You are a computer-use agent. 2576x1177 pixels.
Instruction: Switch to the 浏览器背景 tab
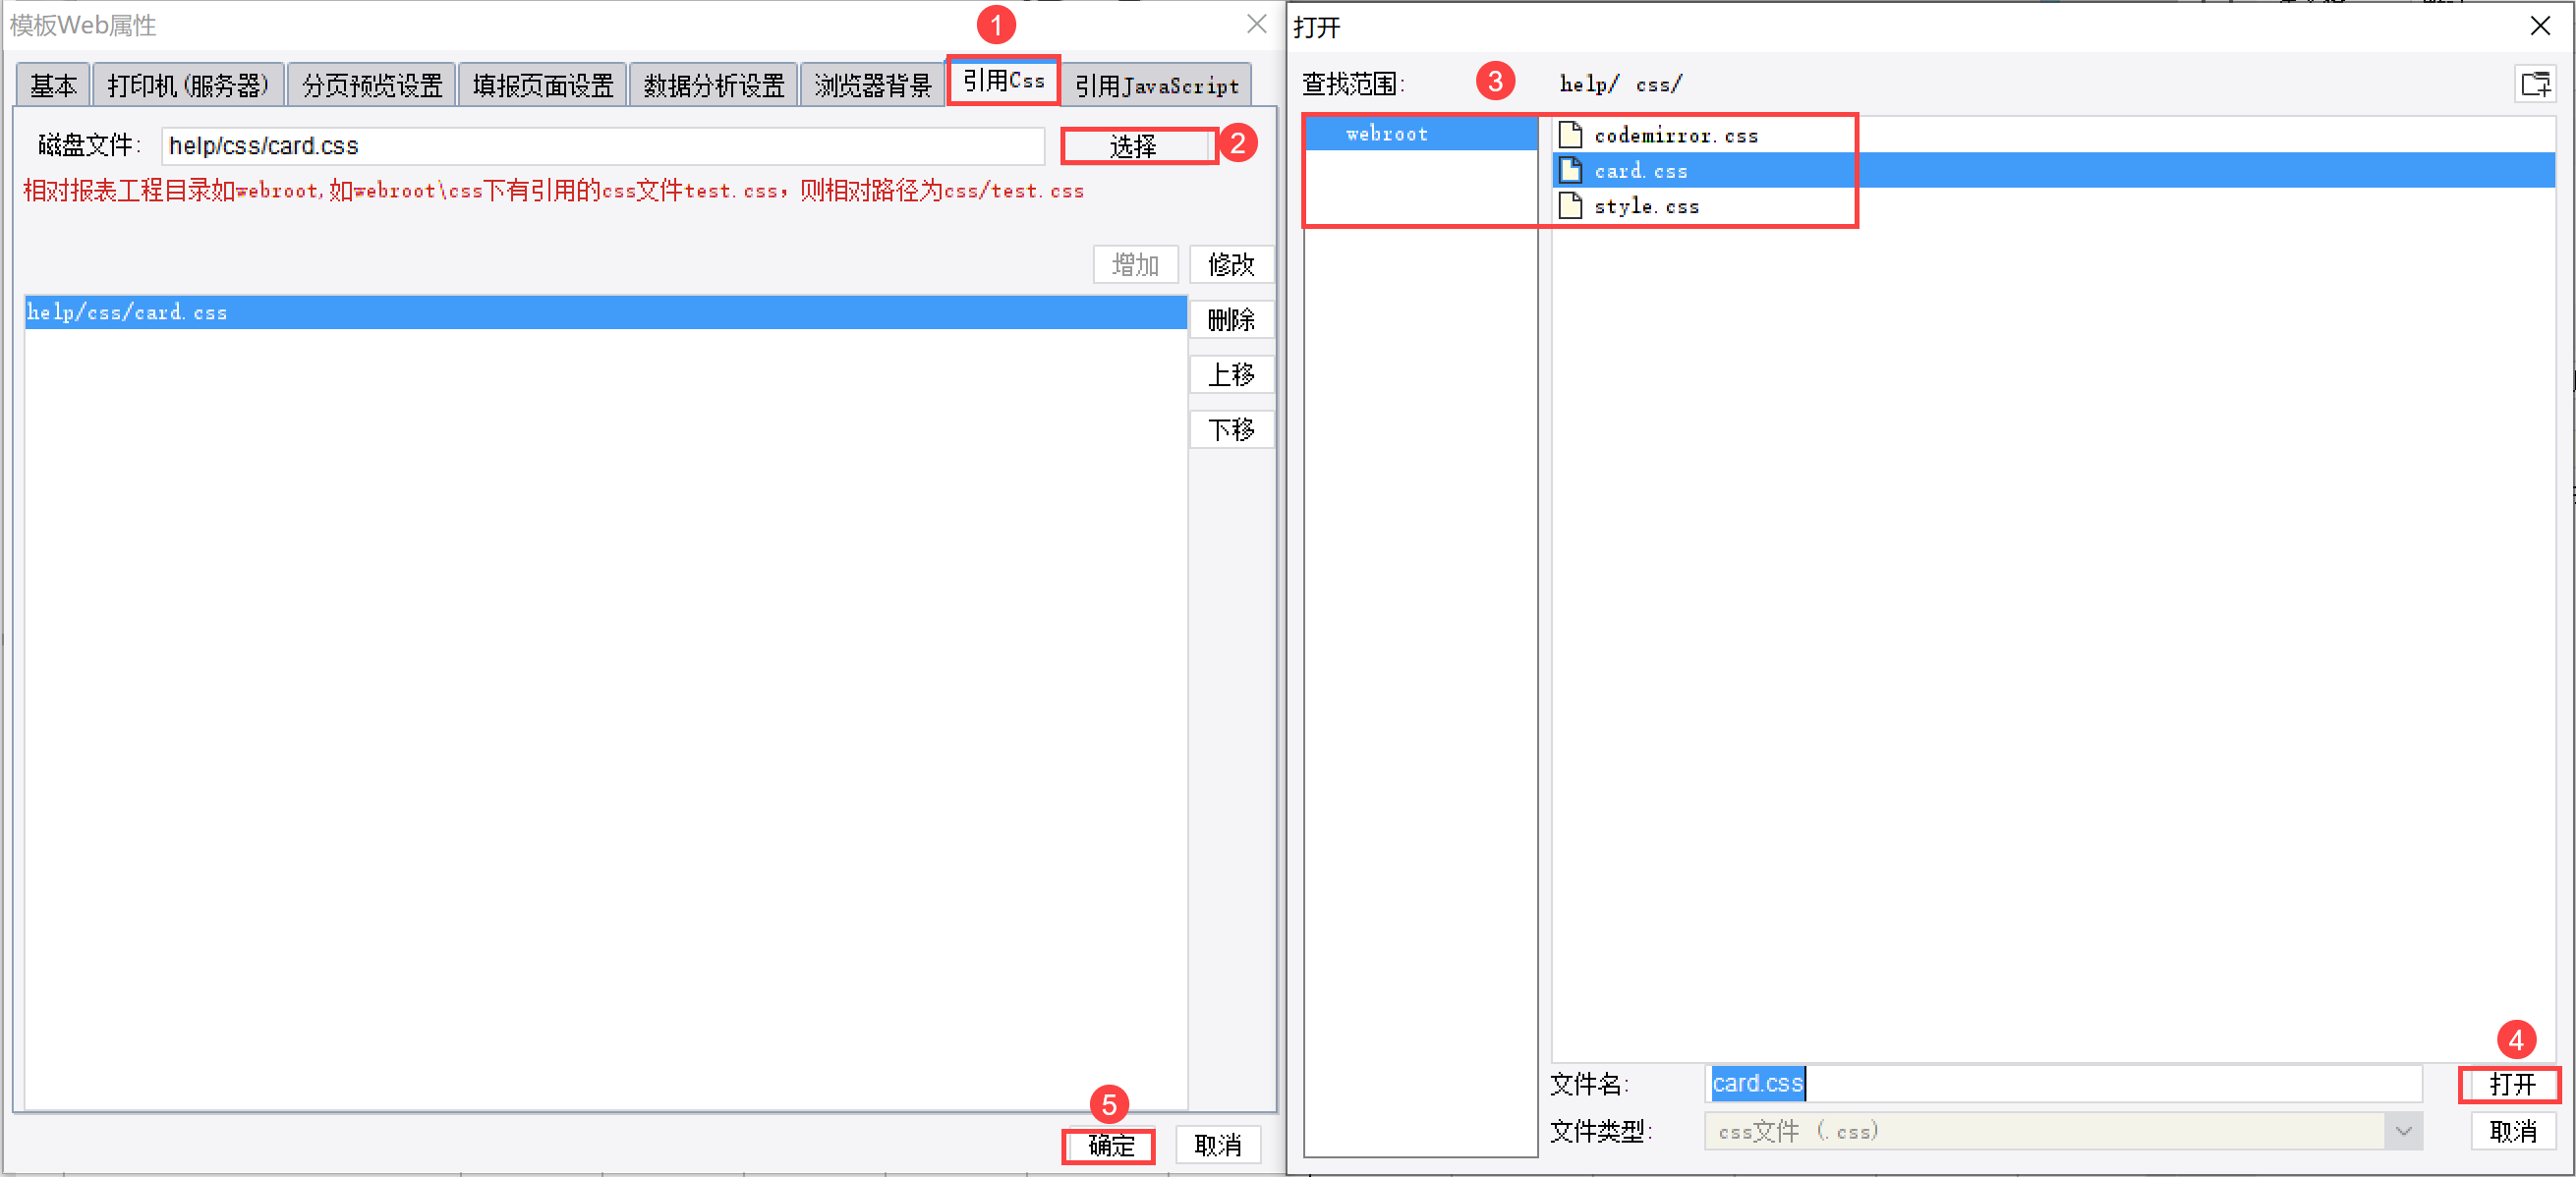(x=872, y=86)
